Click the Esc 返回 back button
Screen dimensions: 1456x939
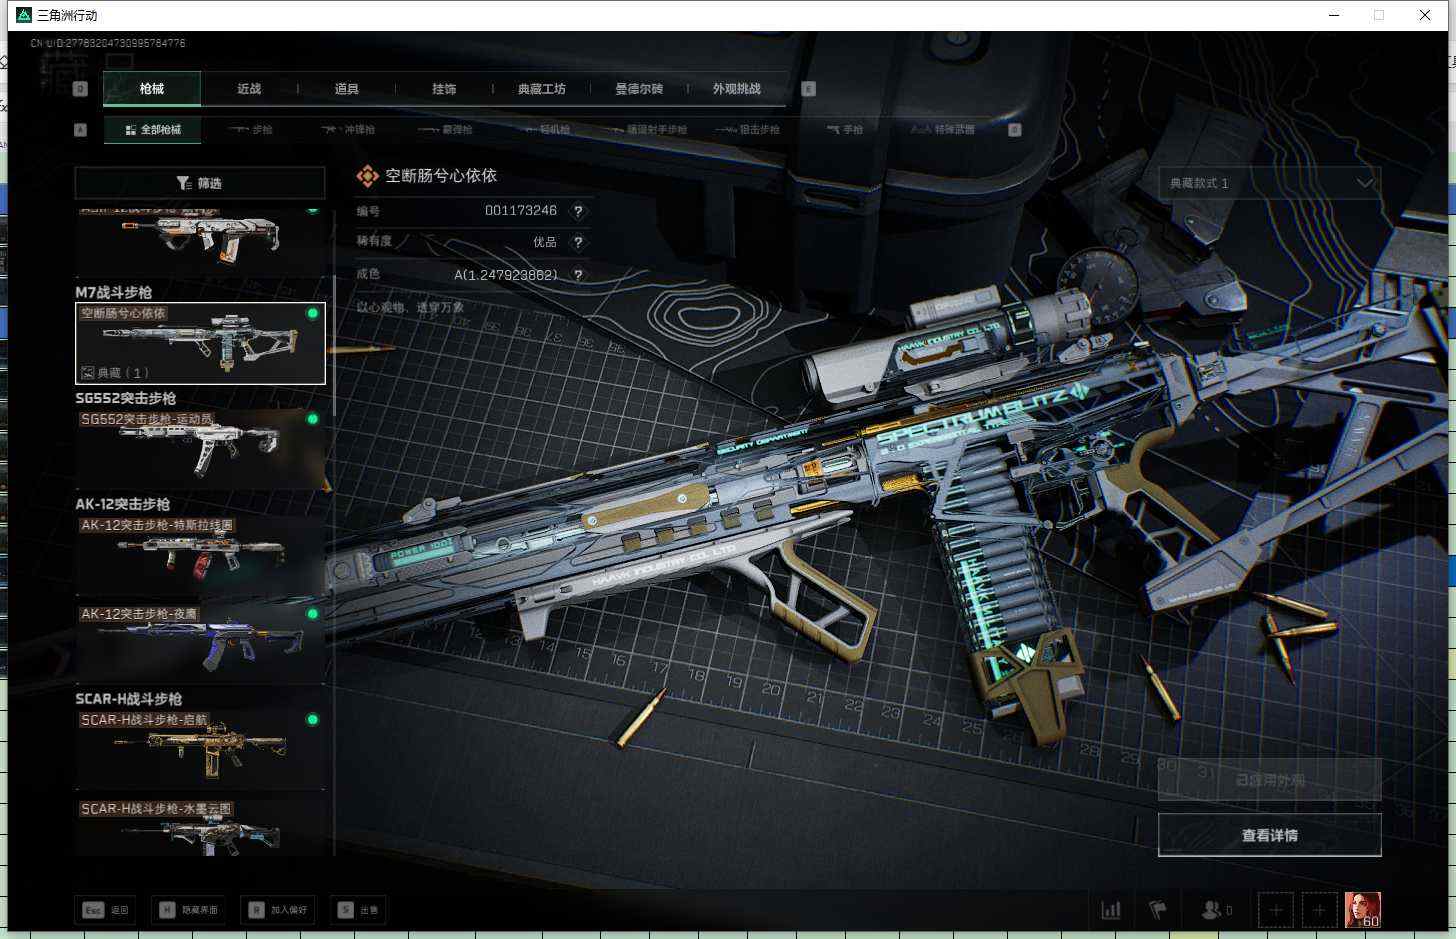click(x=106, y=910)
